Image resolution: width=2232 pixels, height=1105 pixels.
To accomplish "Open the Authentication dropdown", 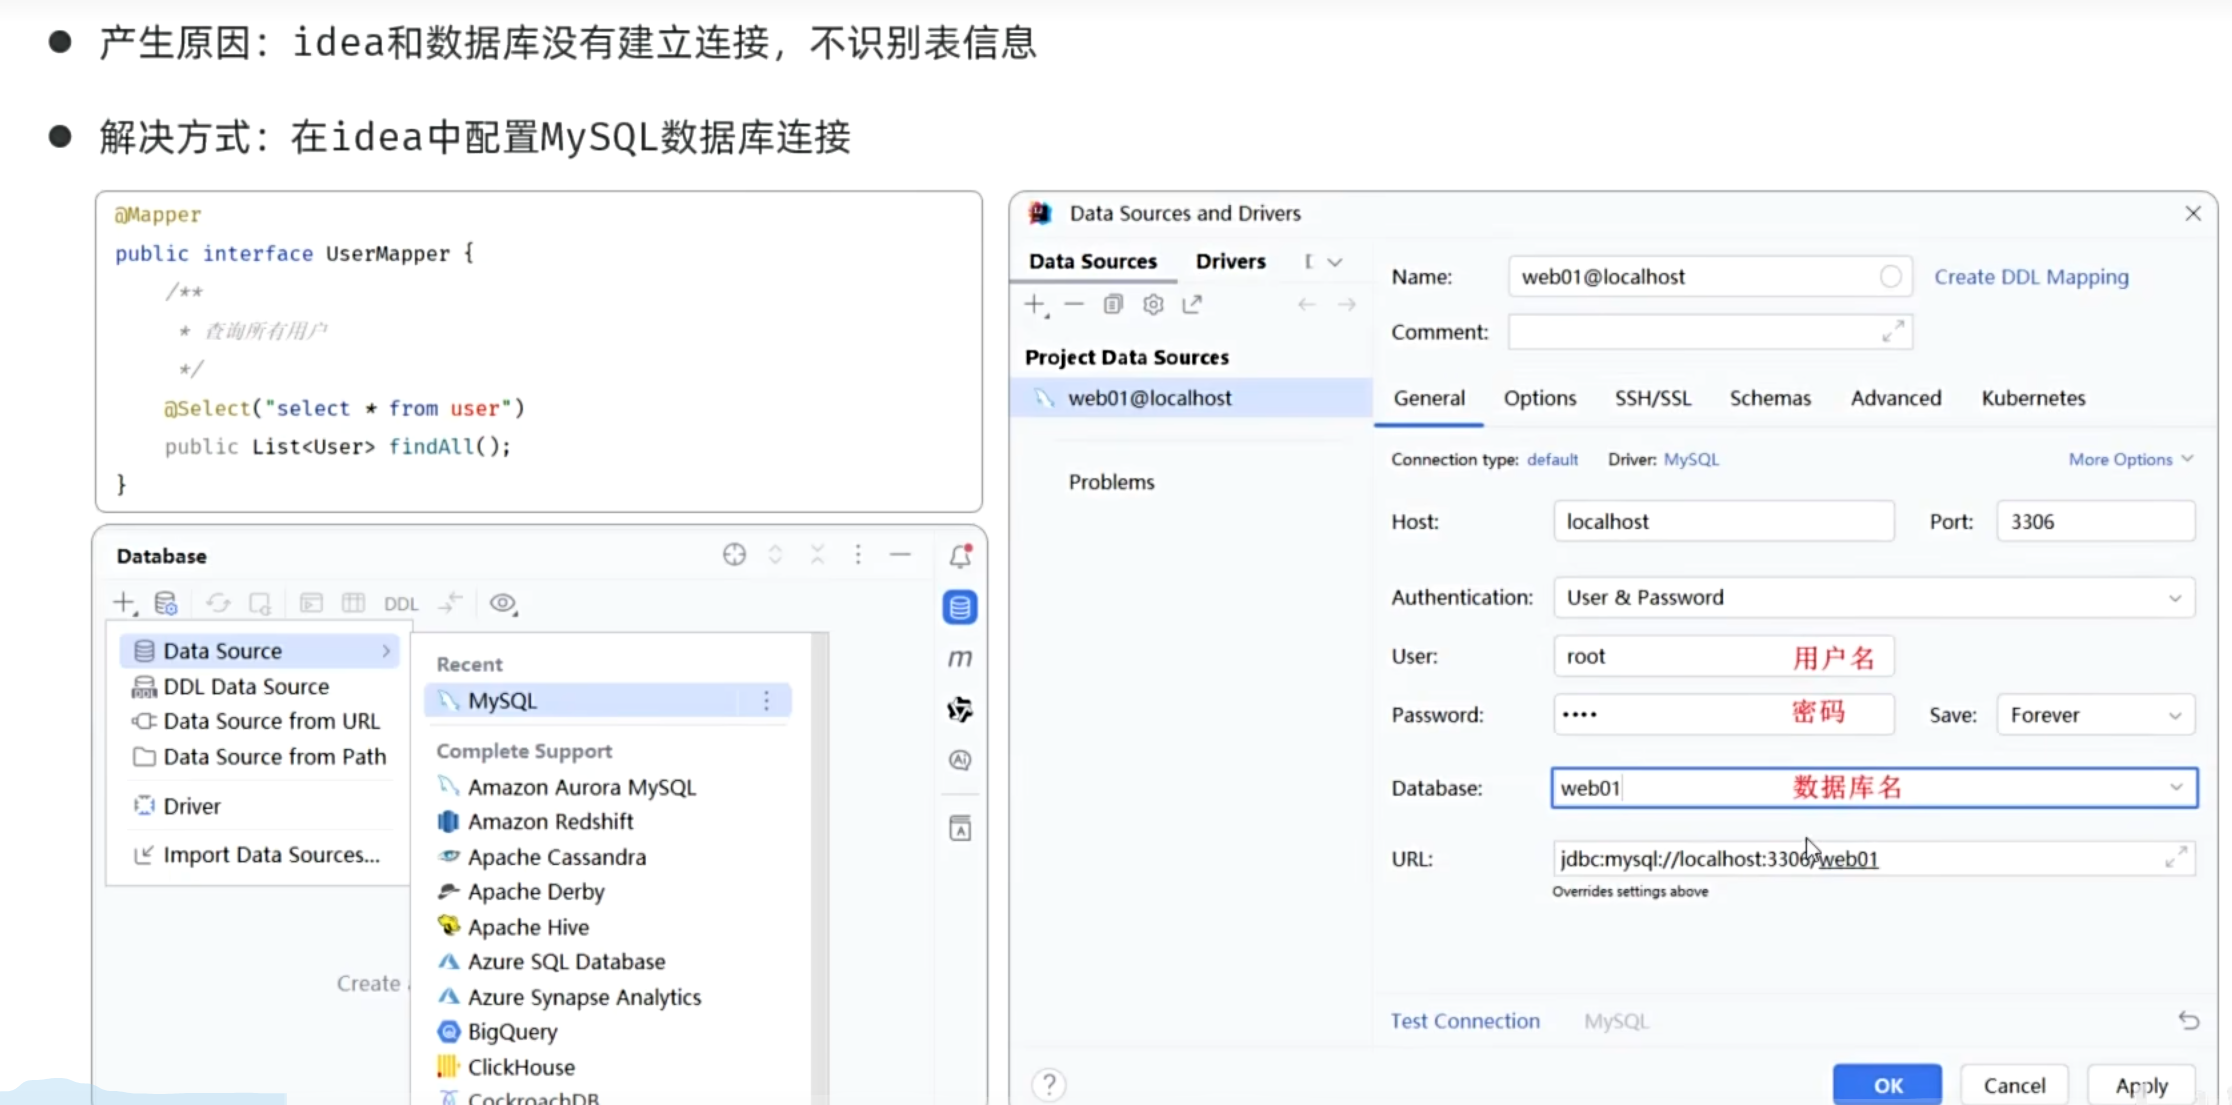I will 1873,597.
